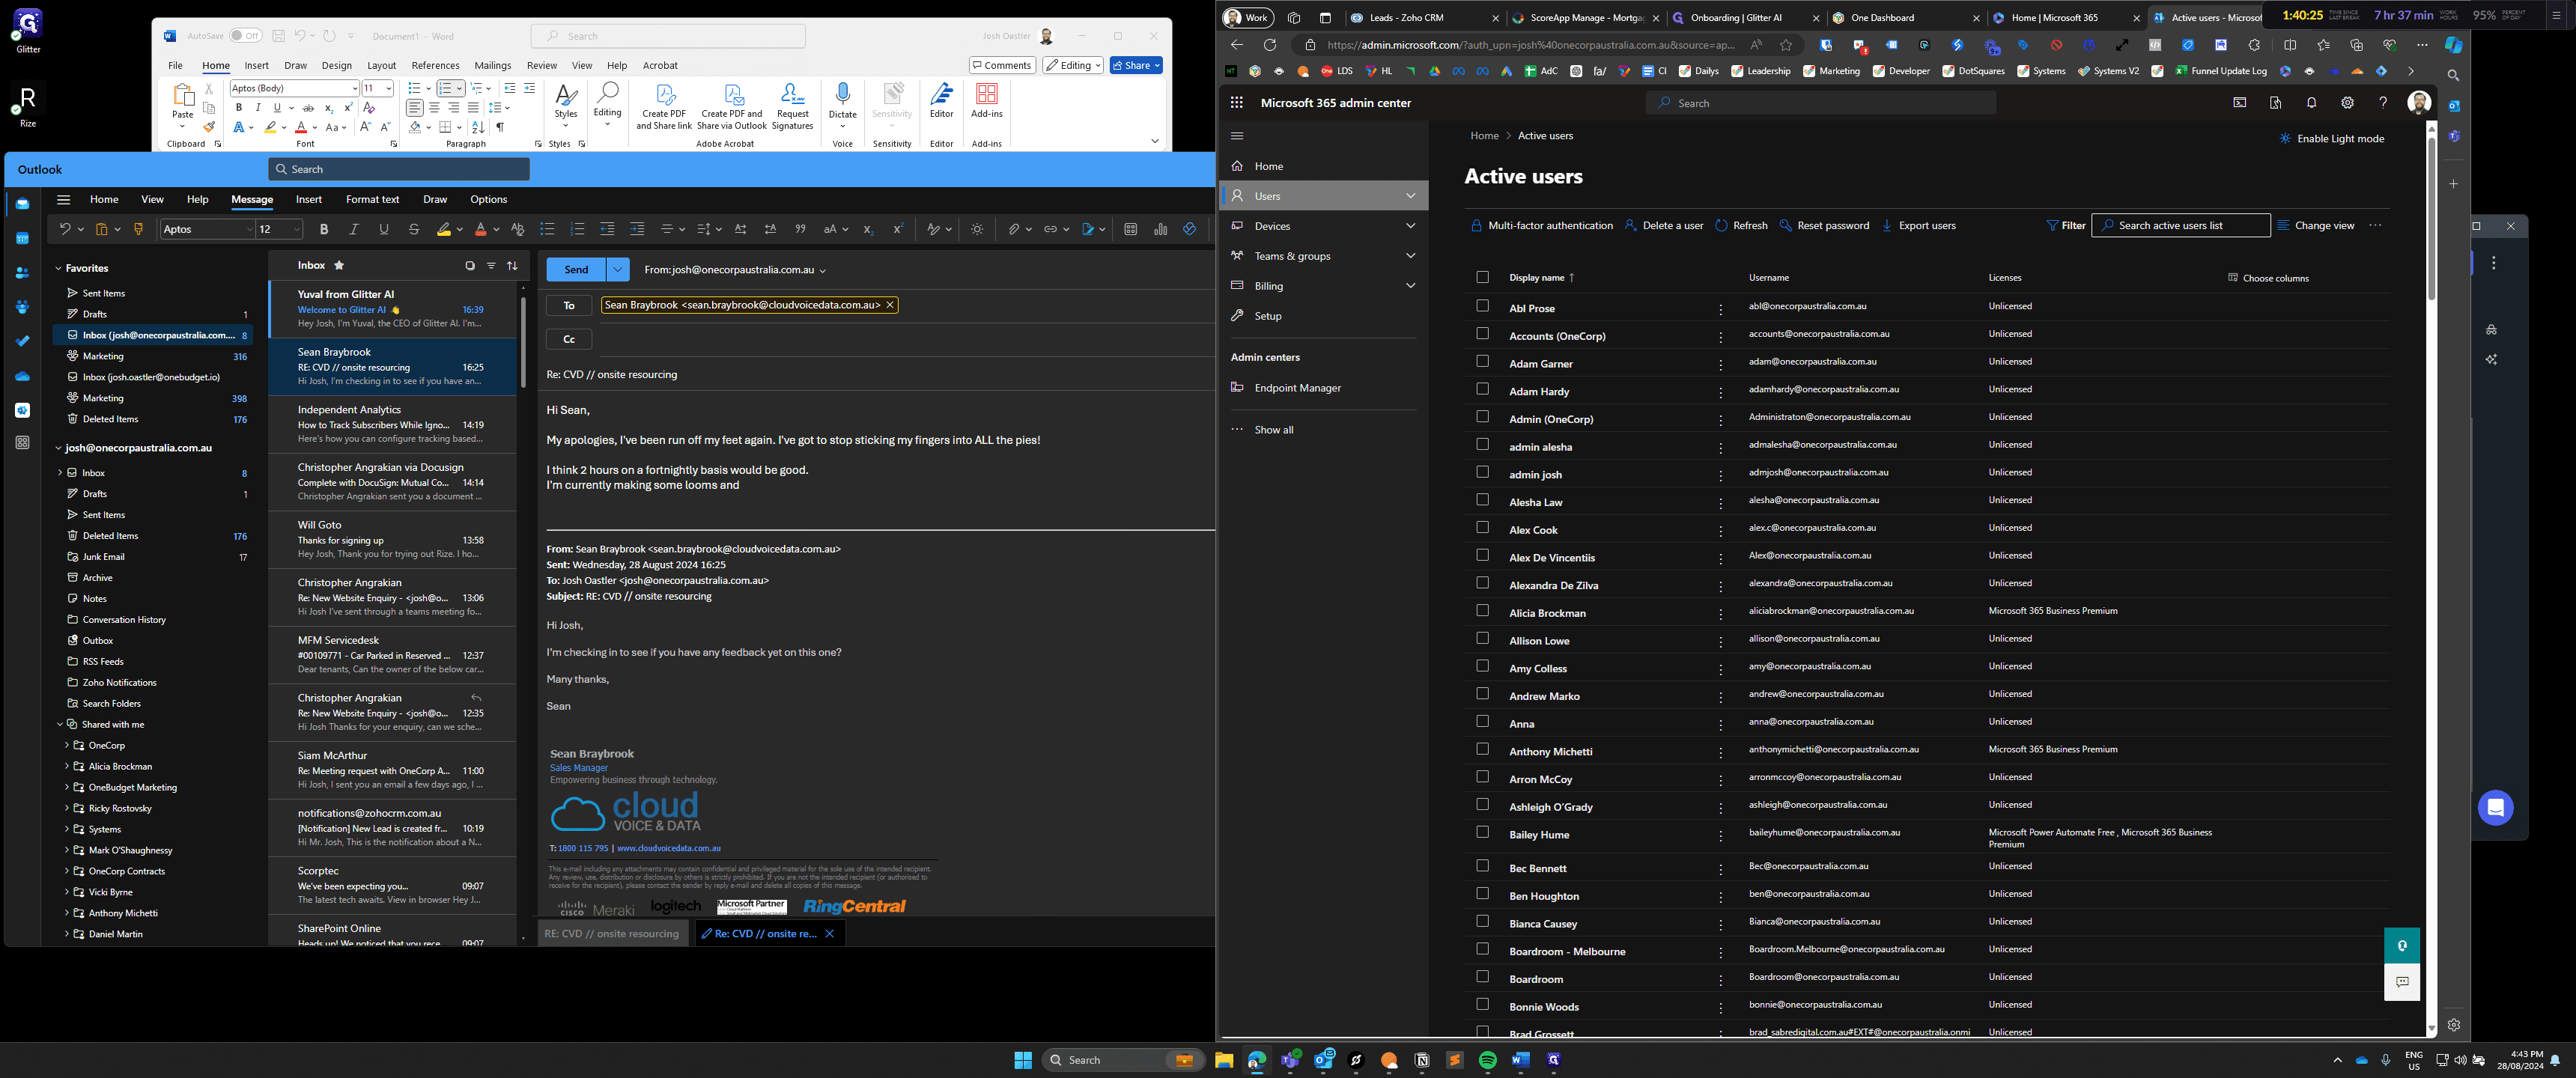The width and height of the screenshot is (2576, 1078).
Task: Toggle the Word AutoSave switch
Action: [x=245, y=36]
